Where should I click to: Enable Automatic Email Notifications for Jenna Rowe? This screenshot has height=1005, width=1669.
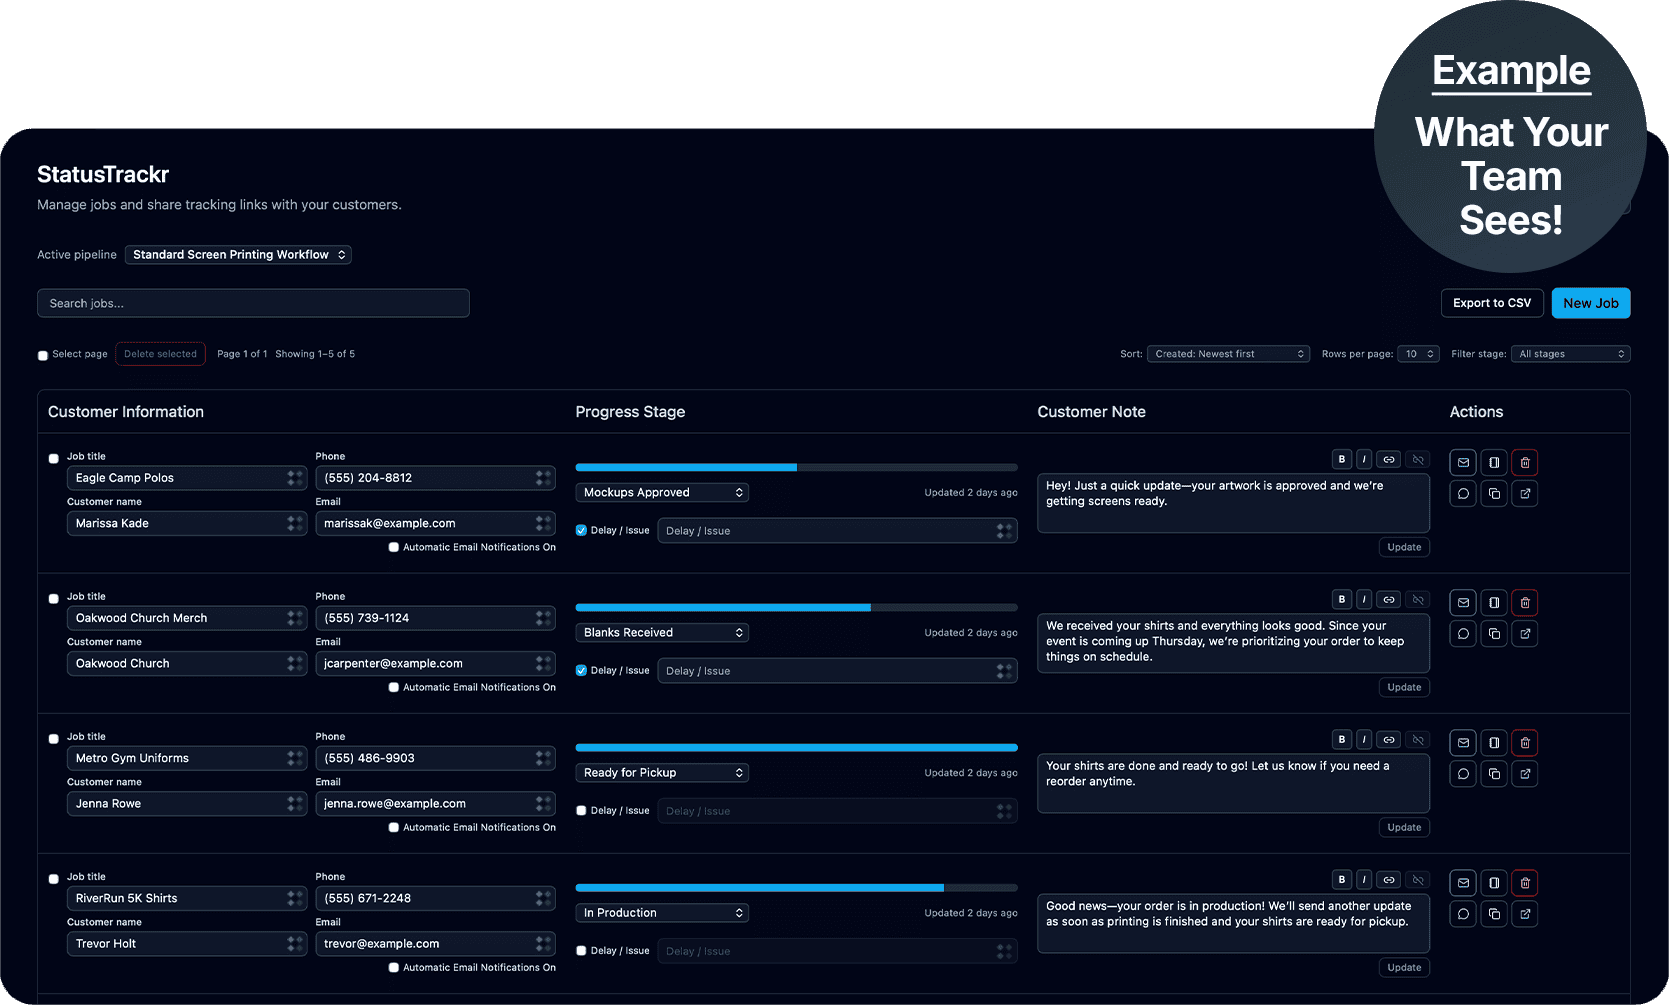394,828
